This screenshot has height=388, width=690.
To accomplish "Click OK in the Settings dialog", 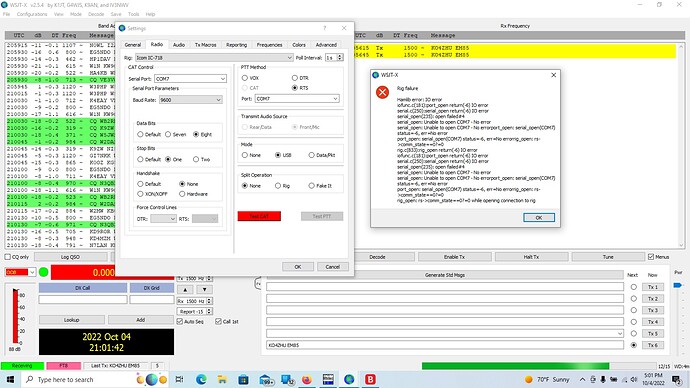I will click(297, 267).
